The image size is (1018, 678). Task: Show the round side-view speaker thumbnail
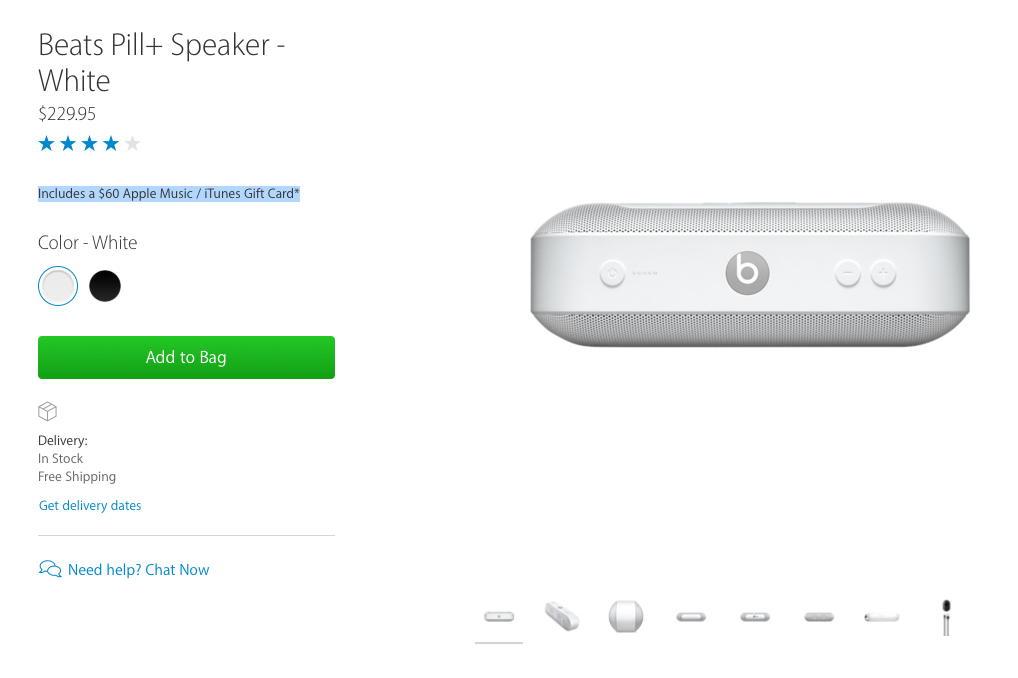coord(625,616)
